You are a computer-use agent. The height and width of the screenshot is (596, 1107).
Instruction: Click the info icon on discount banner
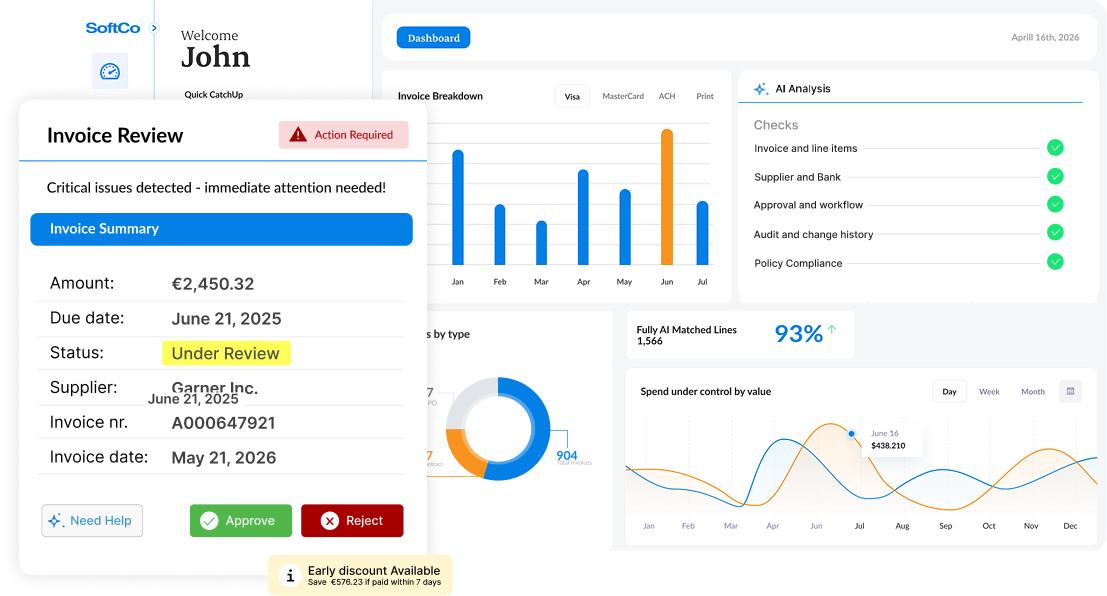click(289, 576)
